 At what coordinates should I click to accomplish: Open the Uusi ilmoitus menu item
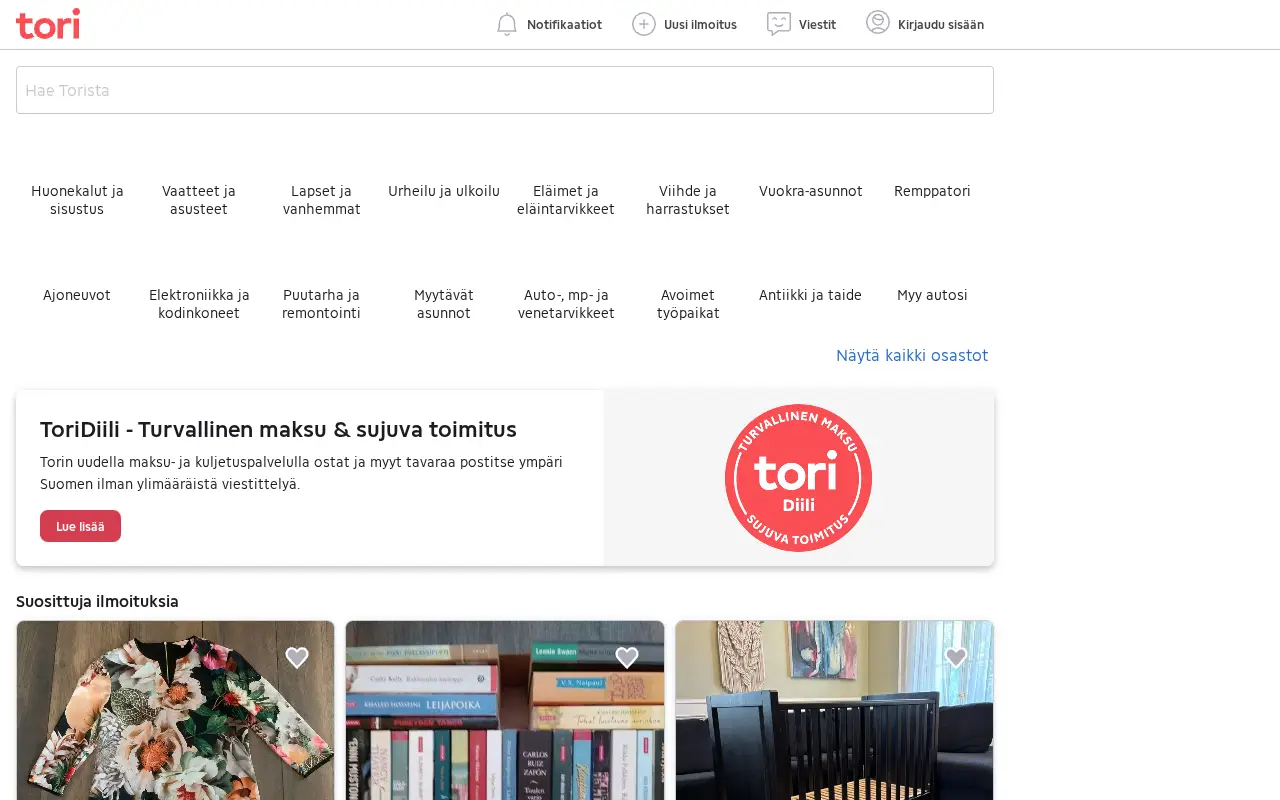click(685, 24)
